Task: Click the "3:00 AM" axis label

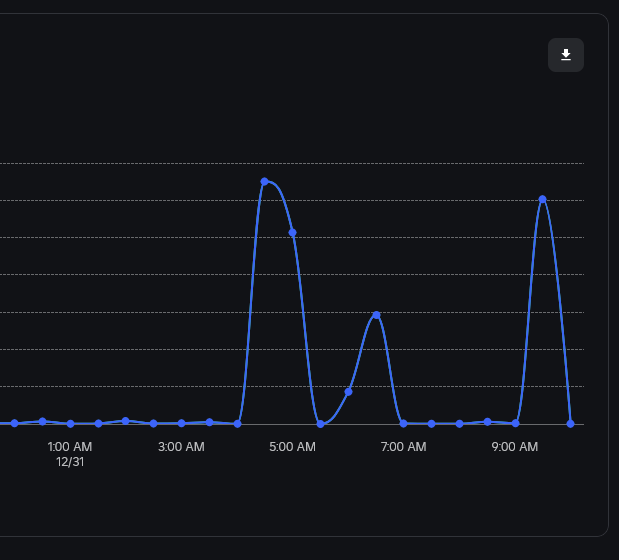Action: coord(181,447)
